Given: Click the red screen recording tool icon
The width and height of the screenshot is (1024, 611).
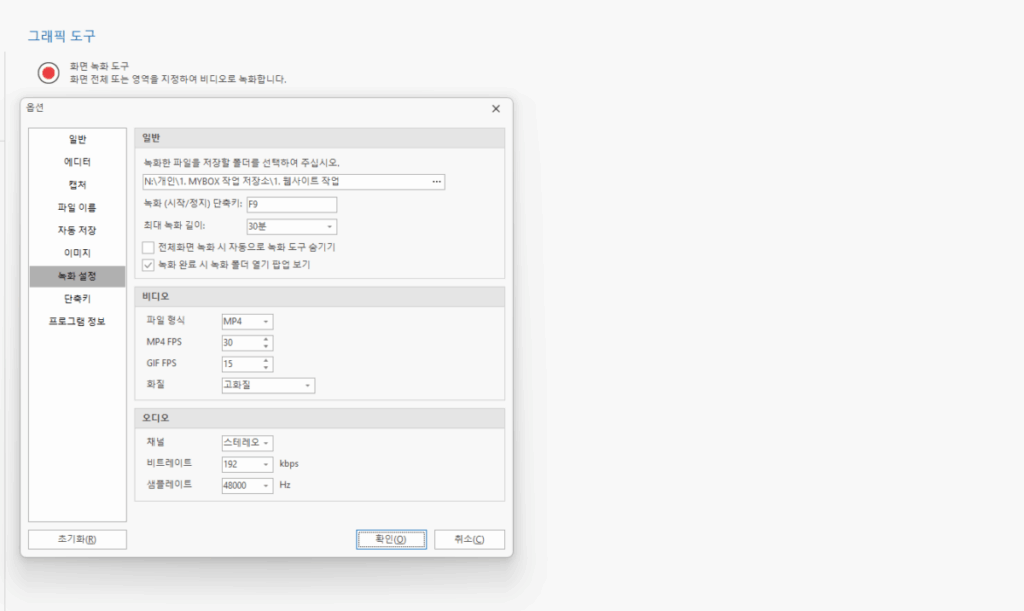Looking at the screenshot, I should coord(49,73).
